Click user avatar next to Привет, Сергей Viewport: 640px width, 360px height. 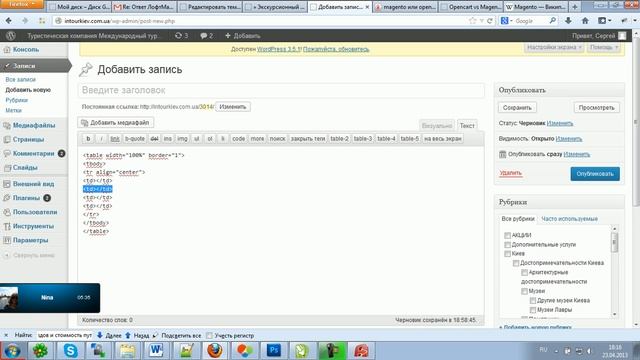tap(622, 36)
